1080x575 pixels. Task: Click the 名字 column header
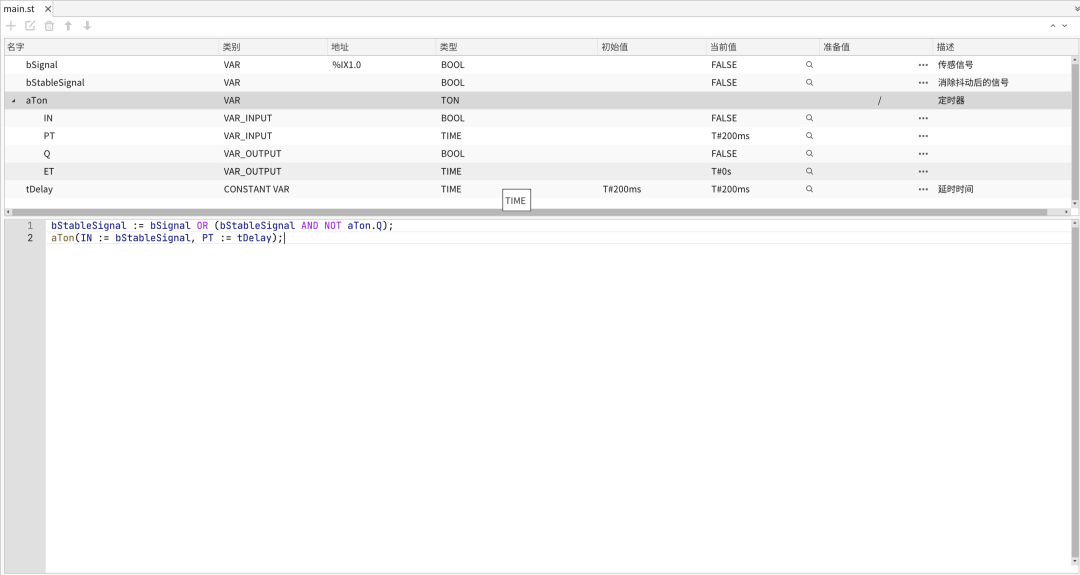tap(112, 47)
